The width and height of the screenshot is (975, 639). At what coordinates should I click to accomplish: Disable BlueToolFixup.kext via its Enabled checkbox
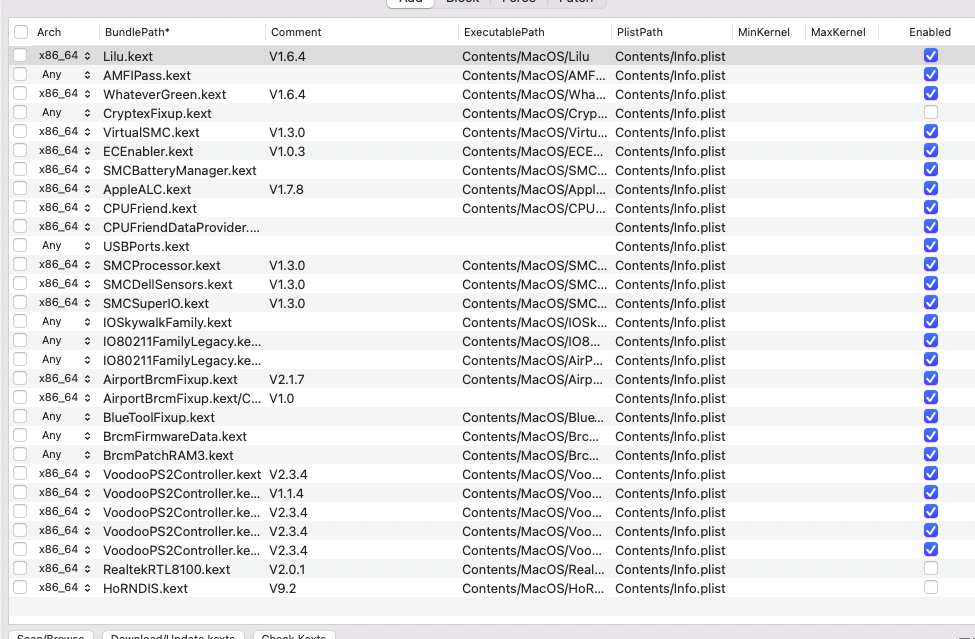930,416
